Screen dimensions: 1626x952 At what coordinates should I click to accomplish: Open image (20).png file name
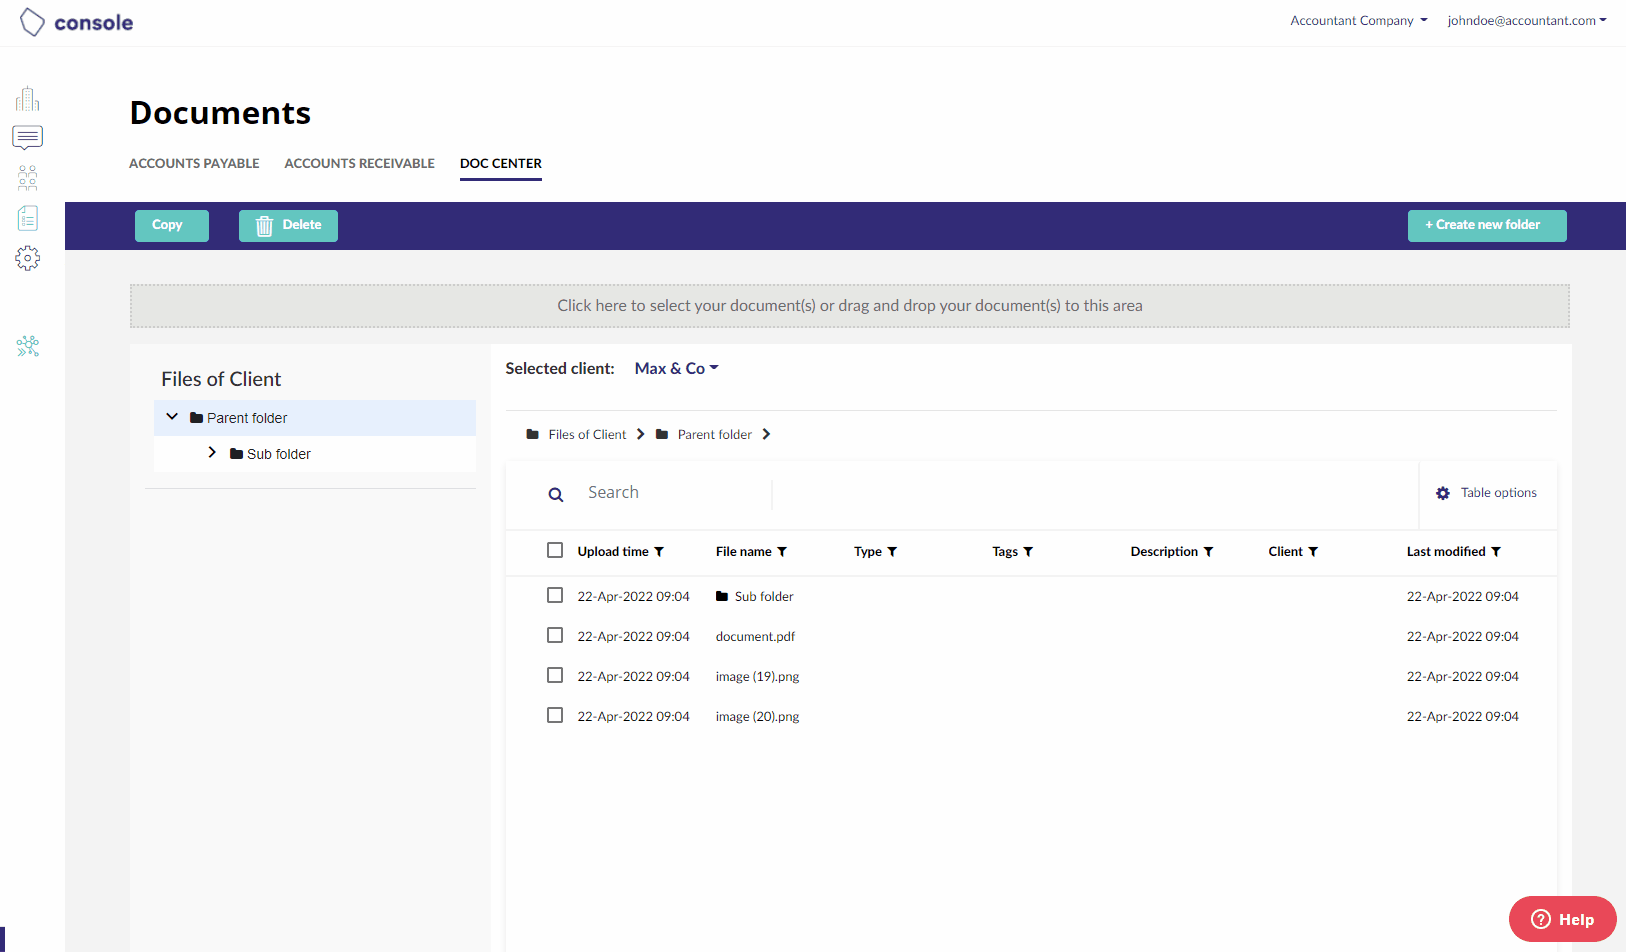click(x=757, y=716)
